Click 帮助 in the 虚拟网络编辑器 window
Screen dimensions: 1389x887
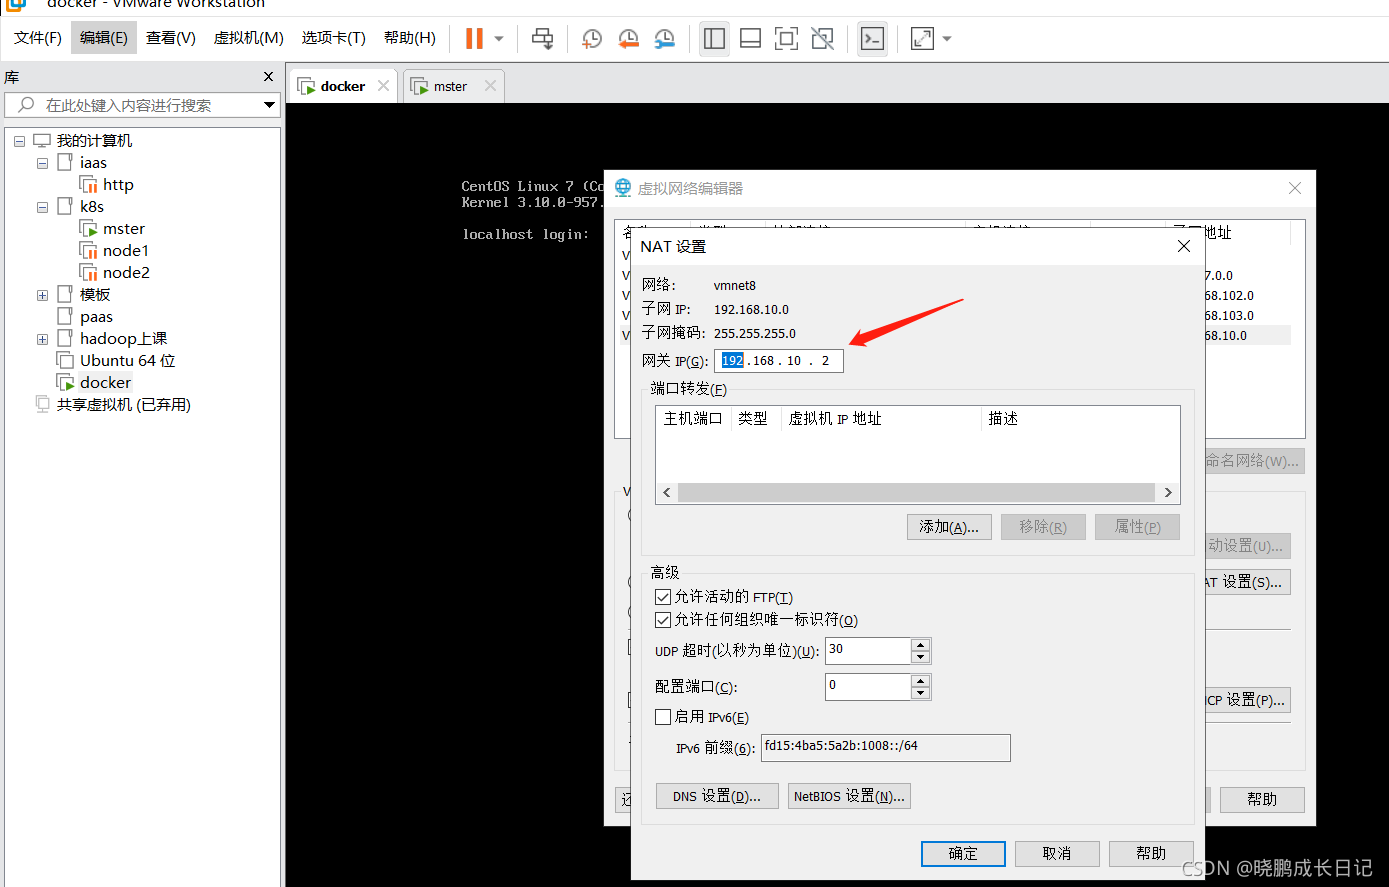click(1262, 799)
